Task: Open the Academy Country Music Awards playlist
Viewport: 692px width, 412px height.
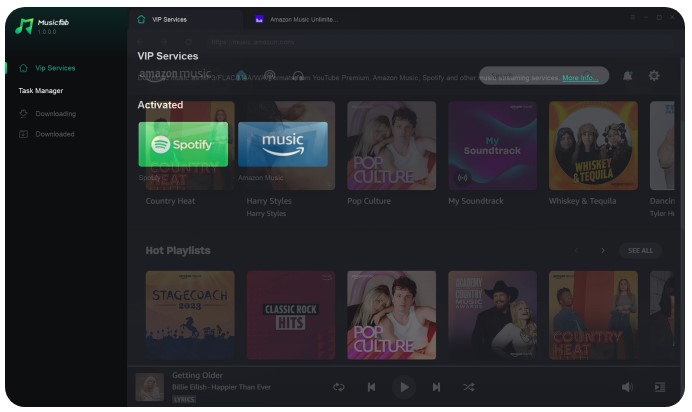Action: (493, 315)
